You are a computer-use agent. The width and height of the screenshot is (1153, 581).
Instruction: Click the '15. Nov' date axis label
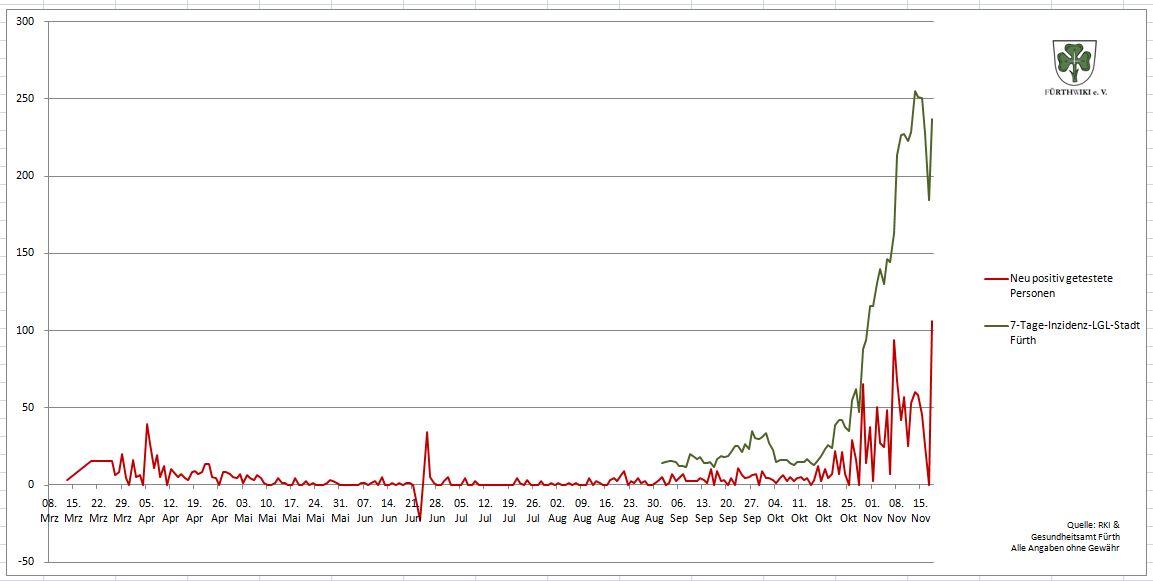tap(920, 510)
